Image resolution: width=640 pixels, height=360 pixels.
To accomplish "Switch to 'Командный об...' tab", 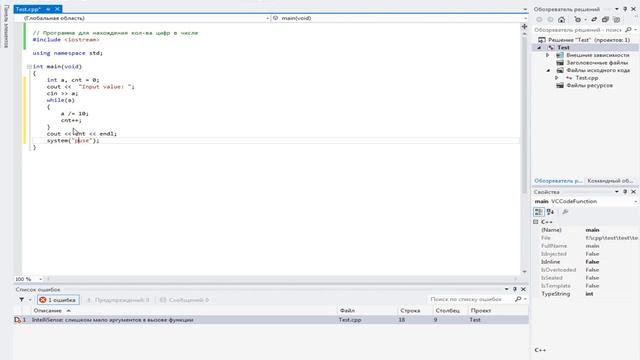I will click(x=610, y=180).
